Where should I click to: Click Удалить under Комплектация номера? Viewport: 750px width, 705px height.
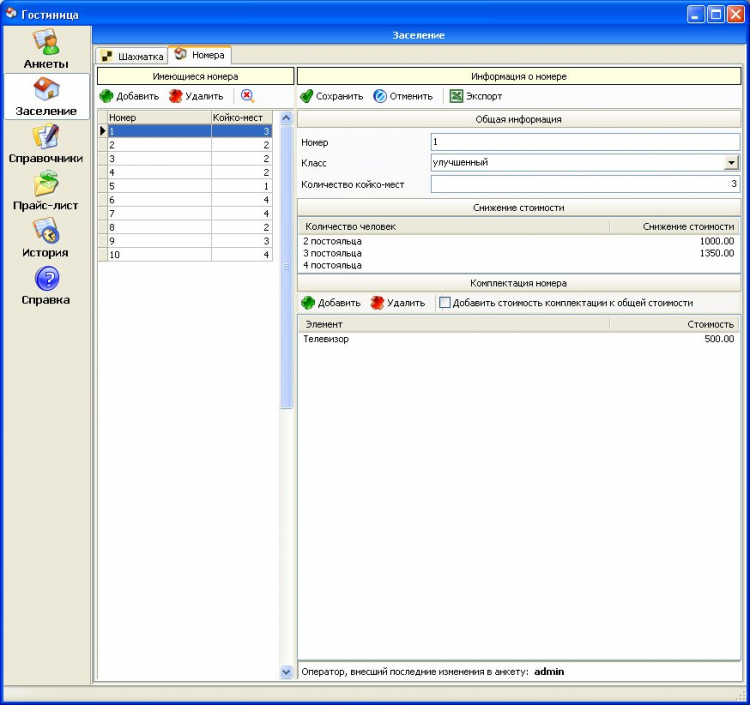[397, 303]
